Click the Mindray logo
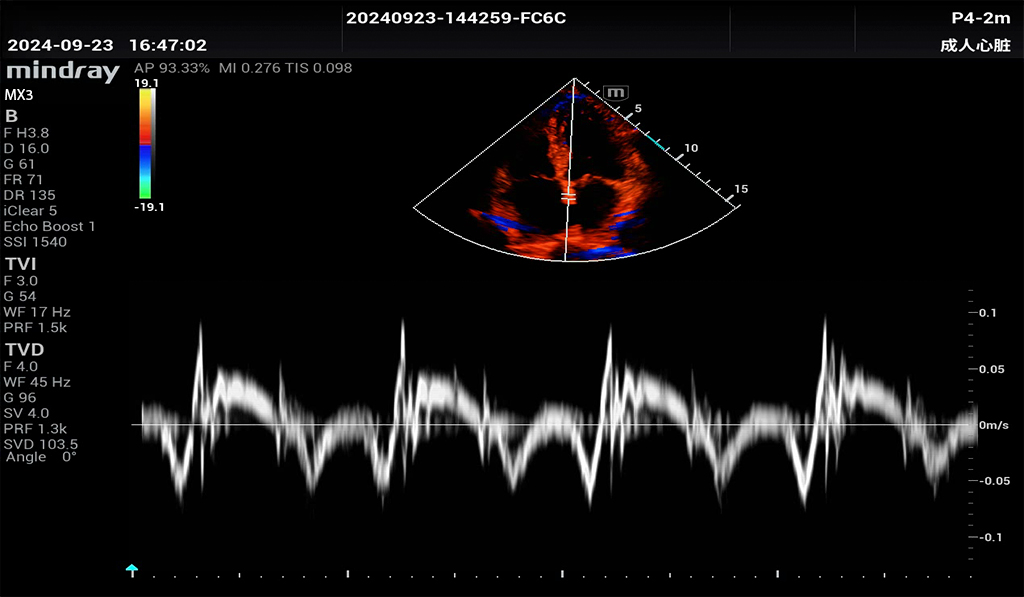The image size is (1024, 597). click(x=62, y=71)
